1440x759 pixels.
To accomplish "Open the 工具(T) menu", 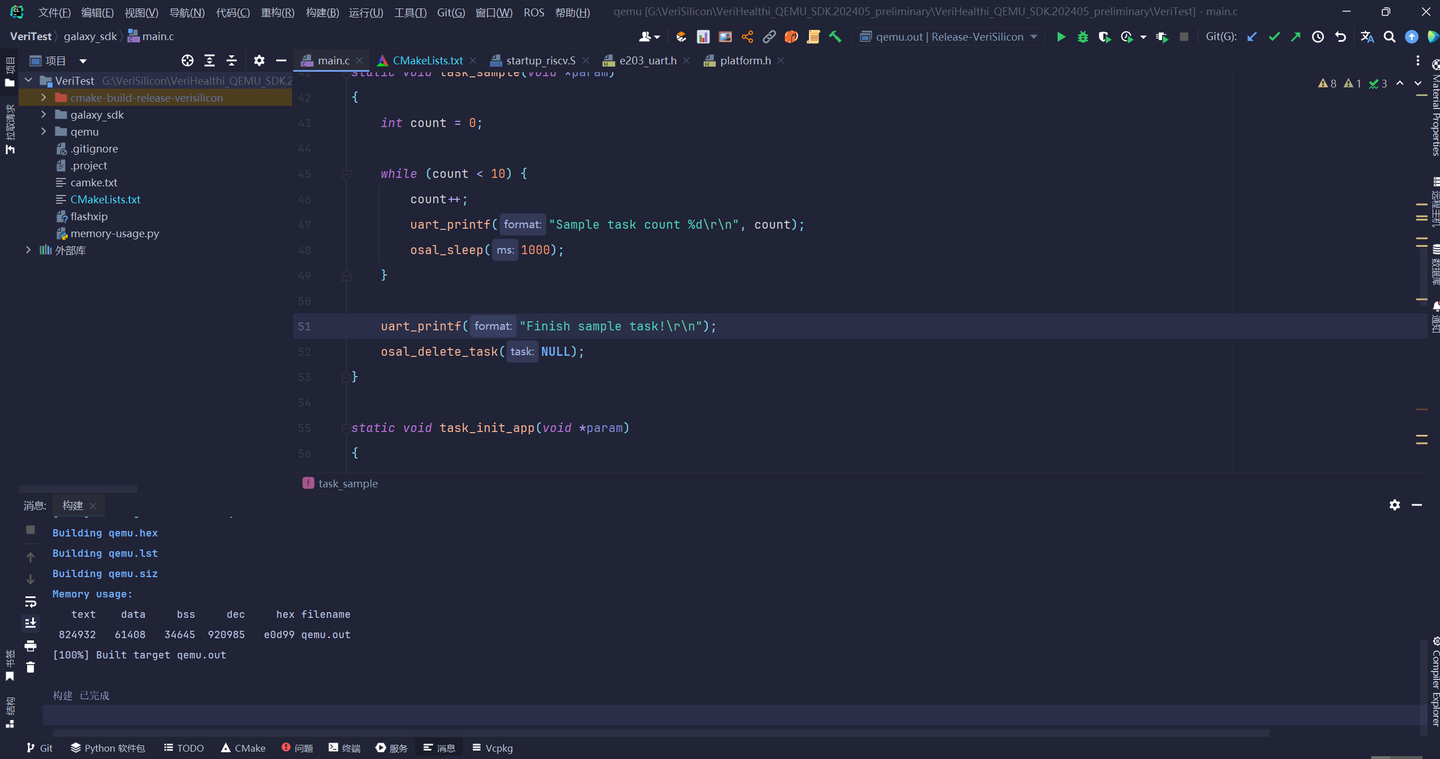I will coord(410,13).
